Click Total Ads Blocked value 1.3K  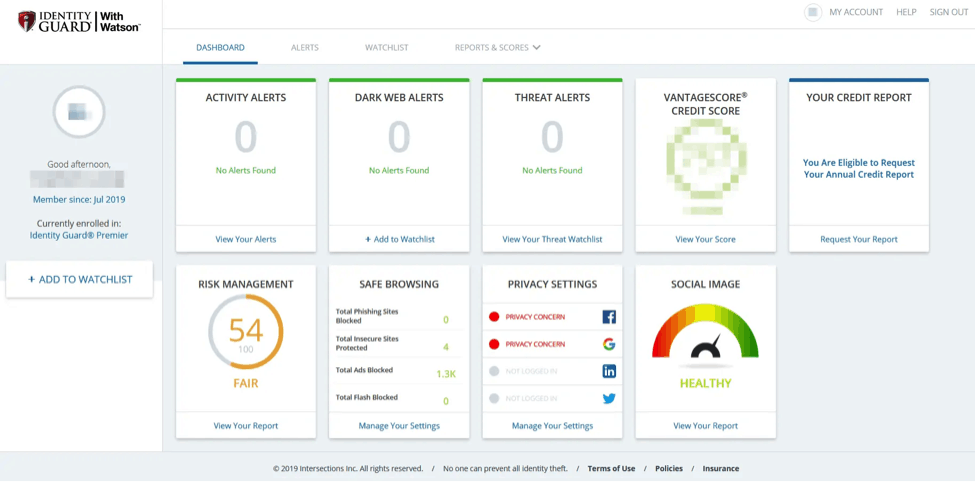coord(446,374)
